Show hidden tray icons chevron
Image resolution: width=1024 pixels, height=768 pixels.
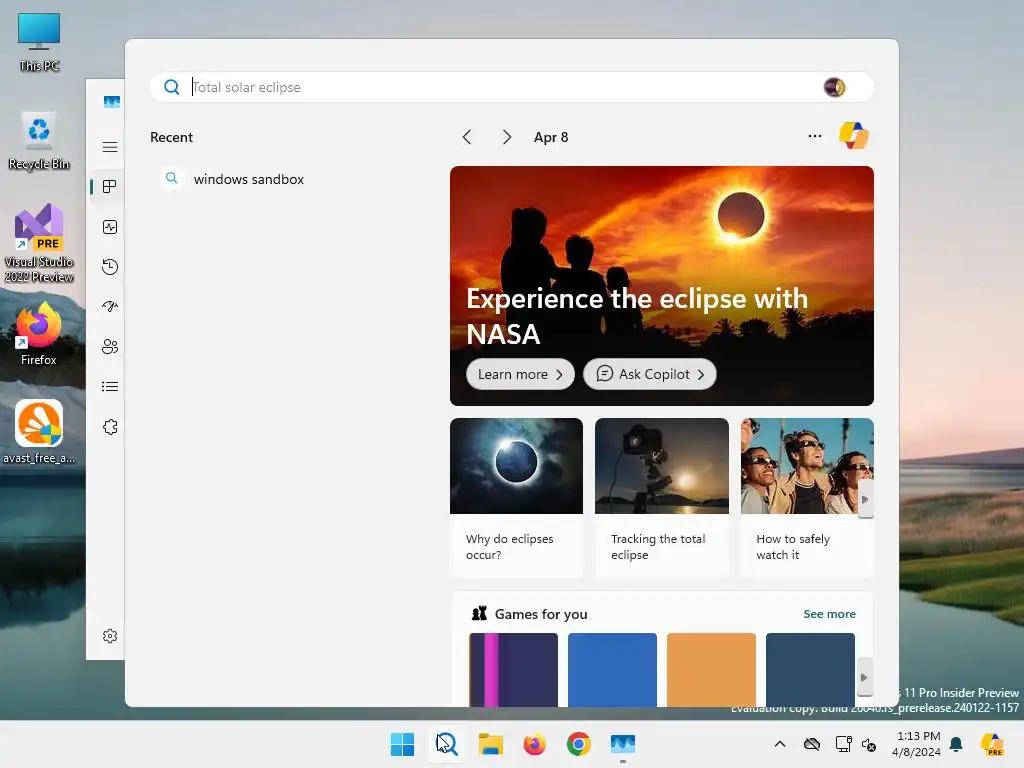point(780,744)
